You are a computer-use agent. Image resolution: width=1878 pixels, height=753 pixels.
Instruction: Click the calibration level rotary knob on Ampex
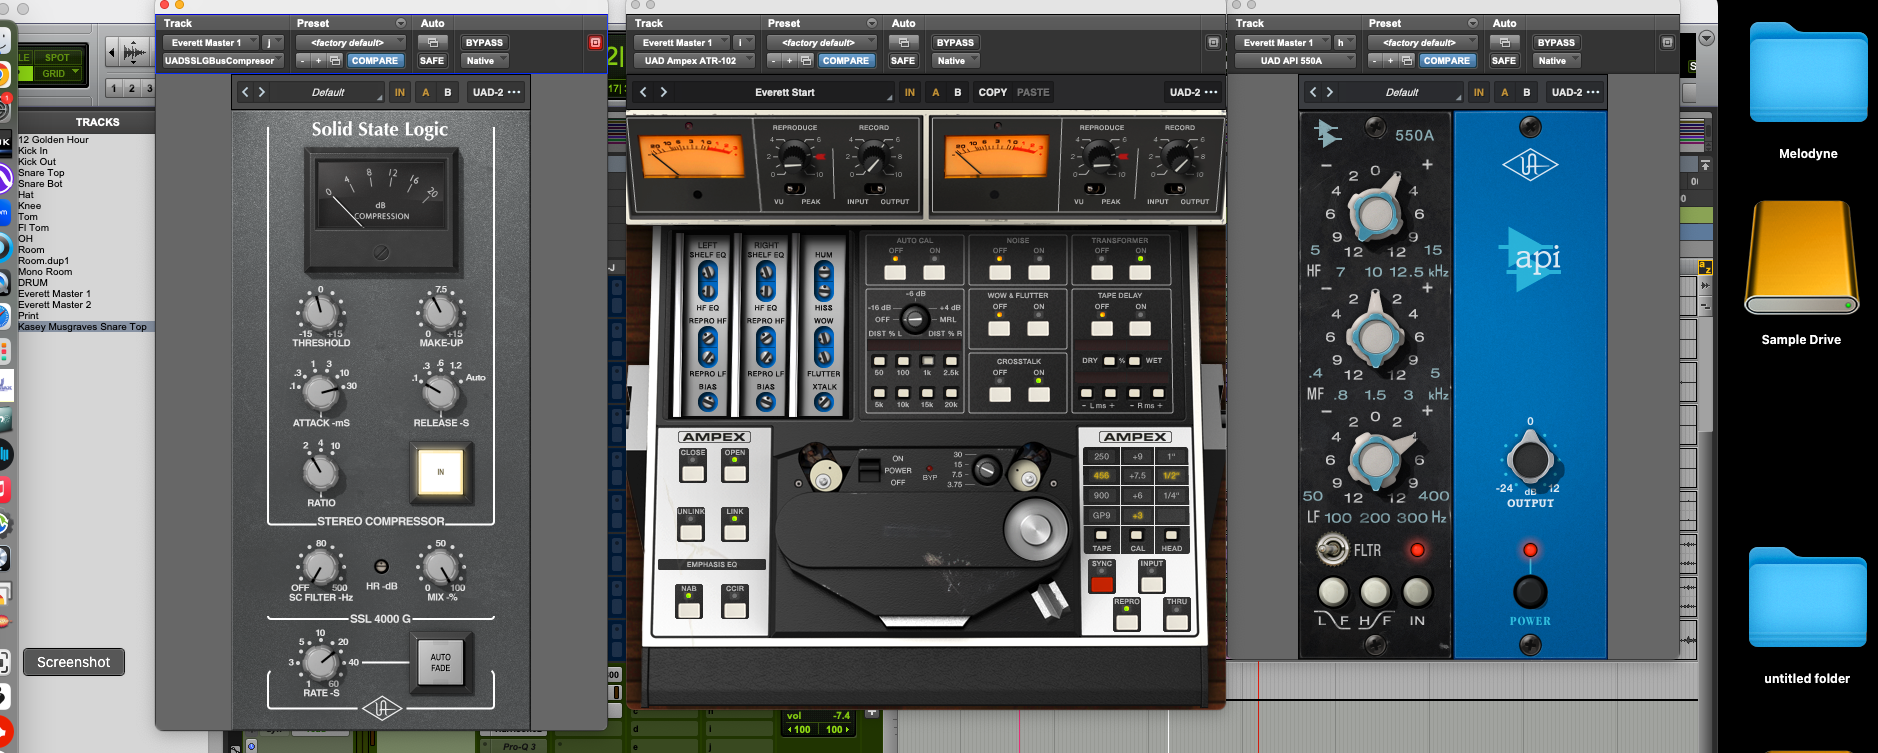pos(914,319)
